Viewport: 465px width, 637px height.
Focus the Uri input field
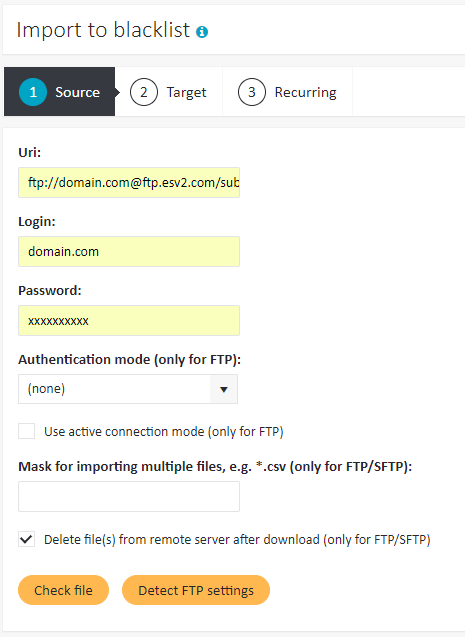click(x=129, y=182)
